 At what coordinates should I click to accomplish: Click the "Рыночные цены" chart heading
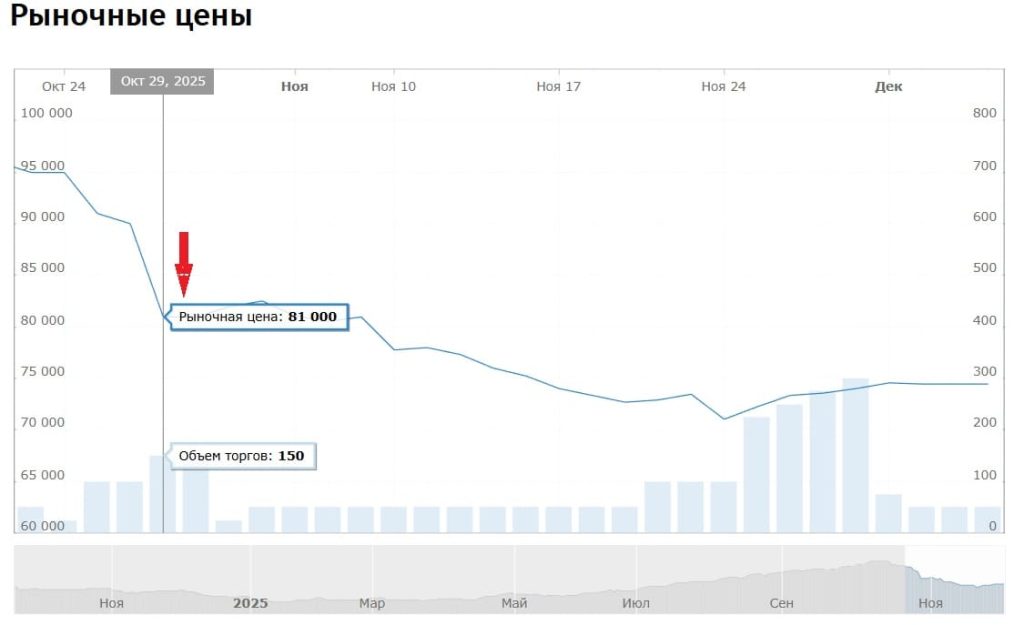tap(131, 17)
